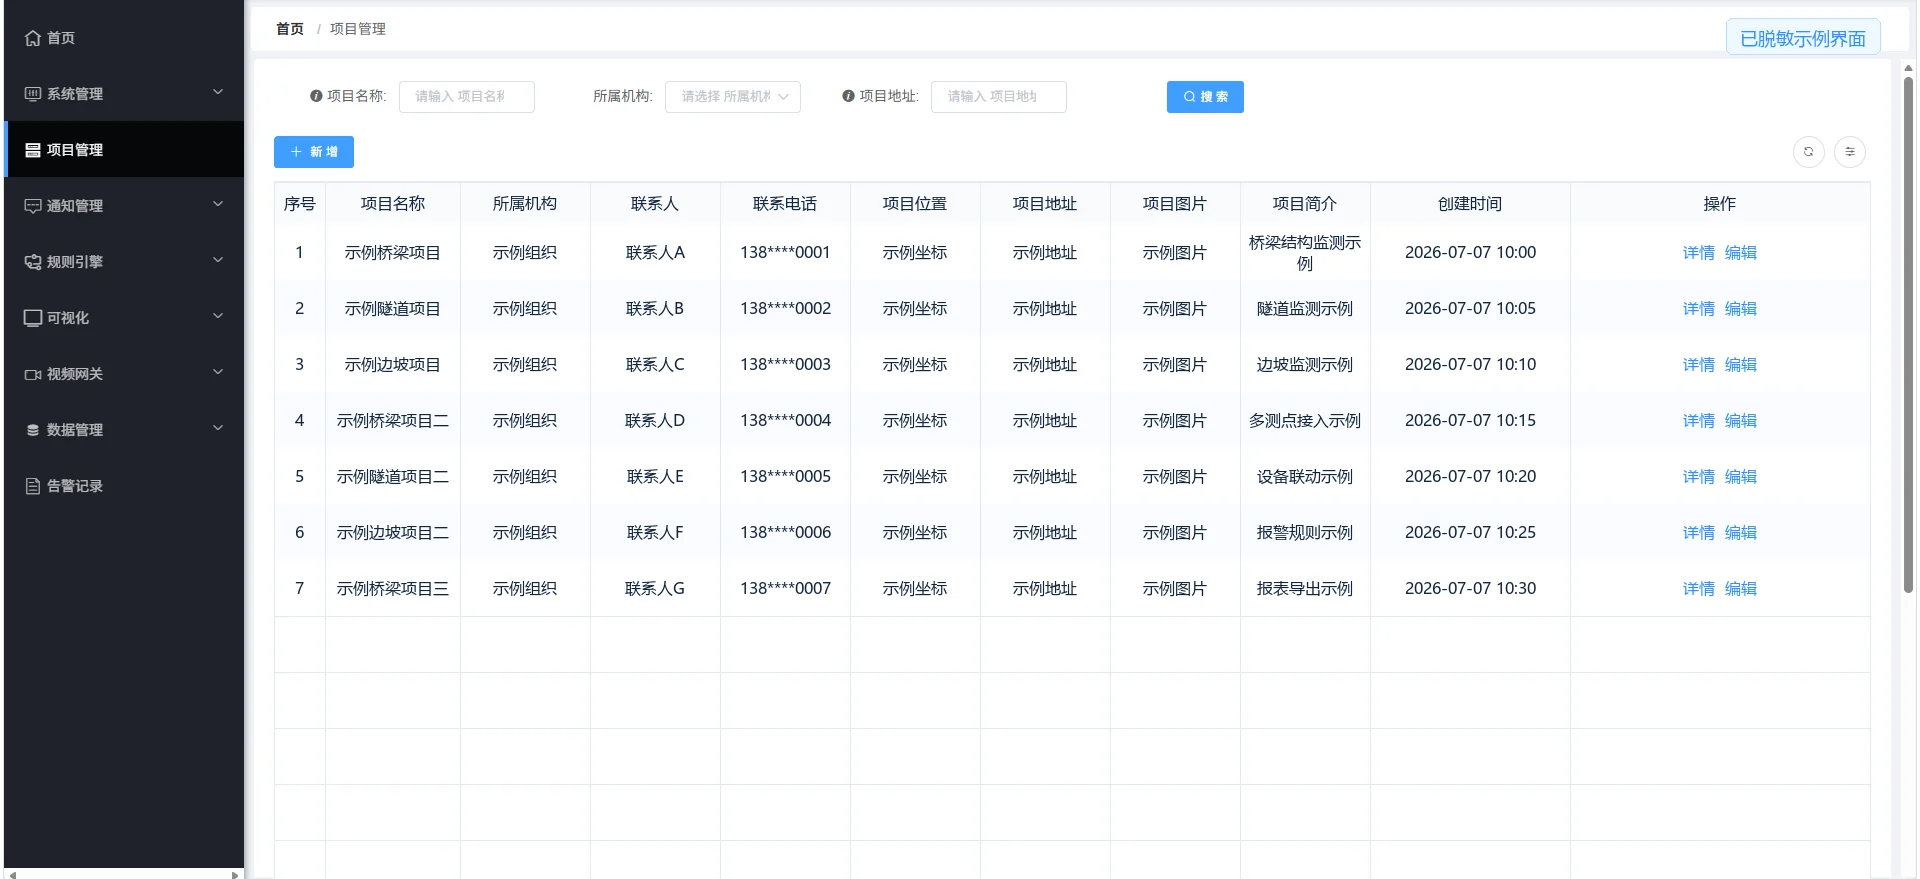
Task: Click the 视频网关 camera icon
Action: (x=33, y=374)
